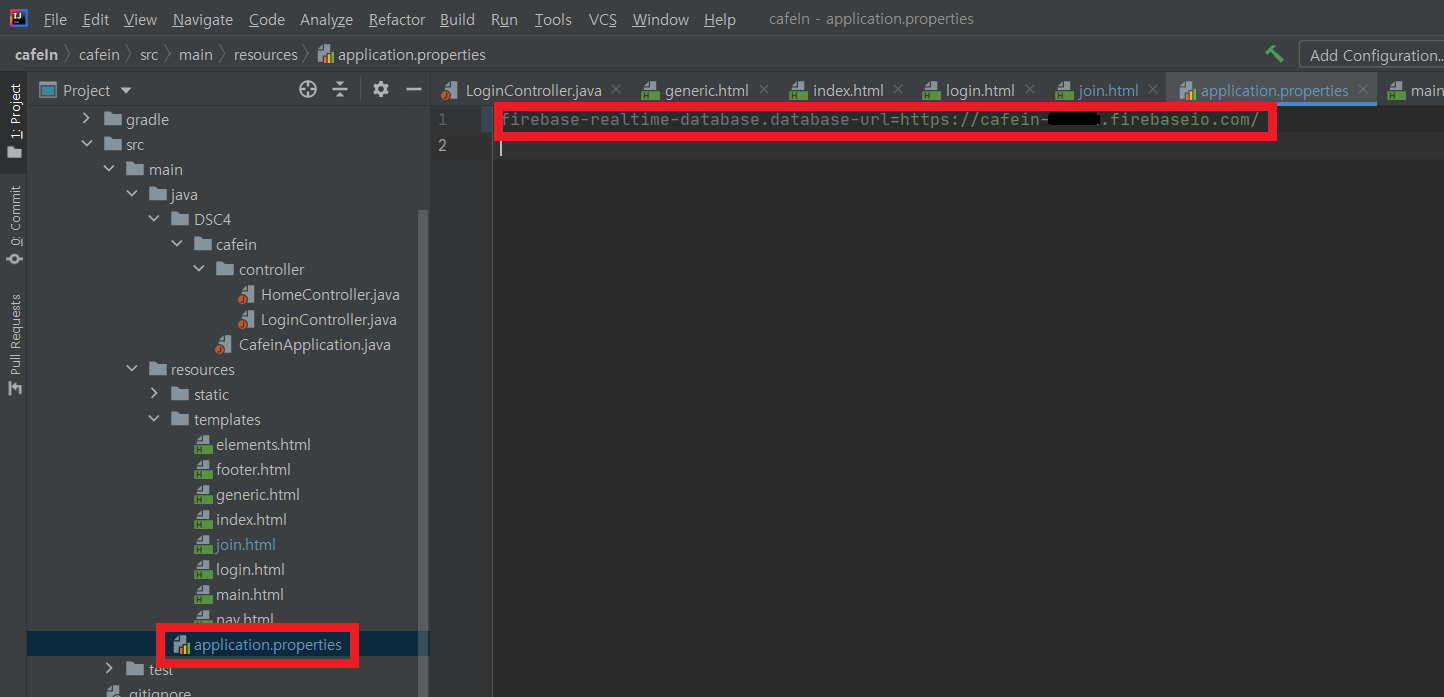The image size is (1444, 697).
Task: Open the Window menu
Action: point(661,19)
